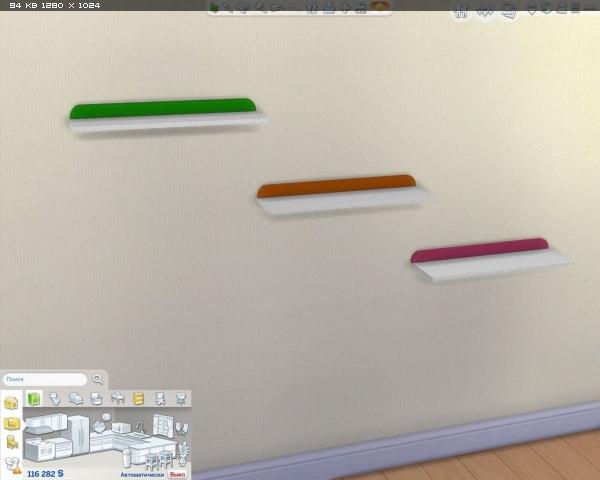The height and width of the screenshot is (480, 600).
Task: Click the range hood in kitchen diagram
Action: click(x=37, y=430)
